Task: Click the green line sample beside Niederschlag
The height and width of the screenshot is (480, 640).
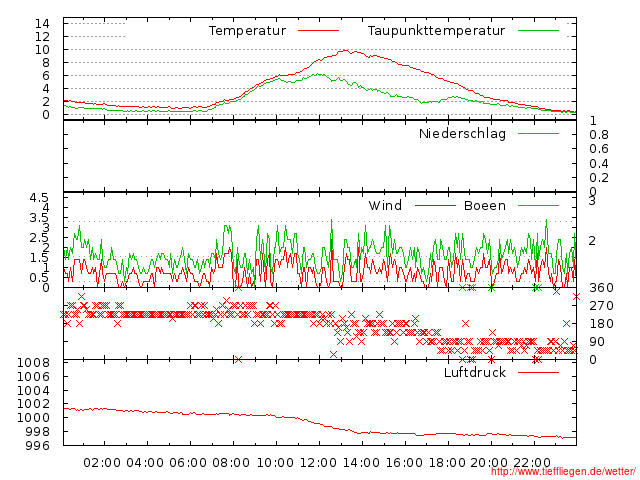Action: 538,133
